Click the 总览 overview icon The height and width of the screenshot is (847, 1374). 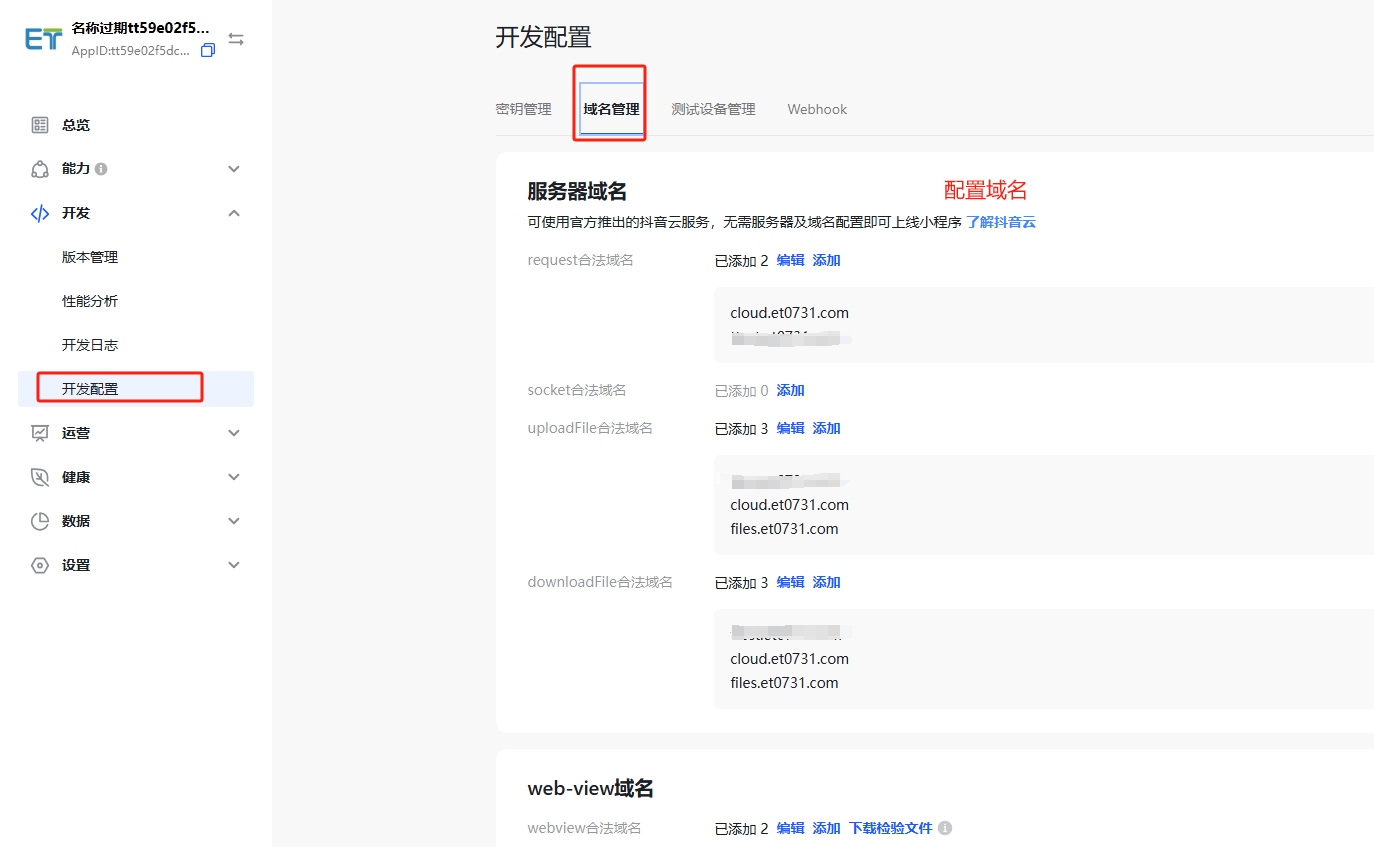coord(40,125)
